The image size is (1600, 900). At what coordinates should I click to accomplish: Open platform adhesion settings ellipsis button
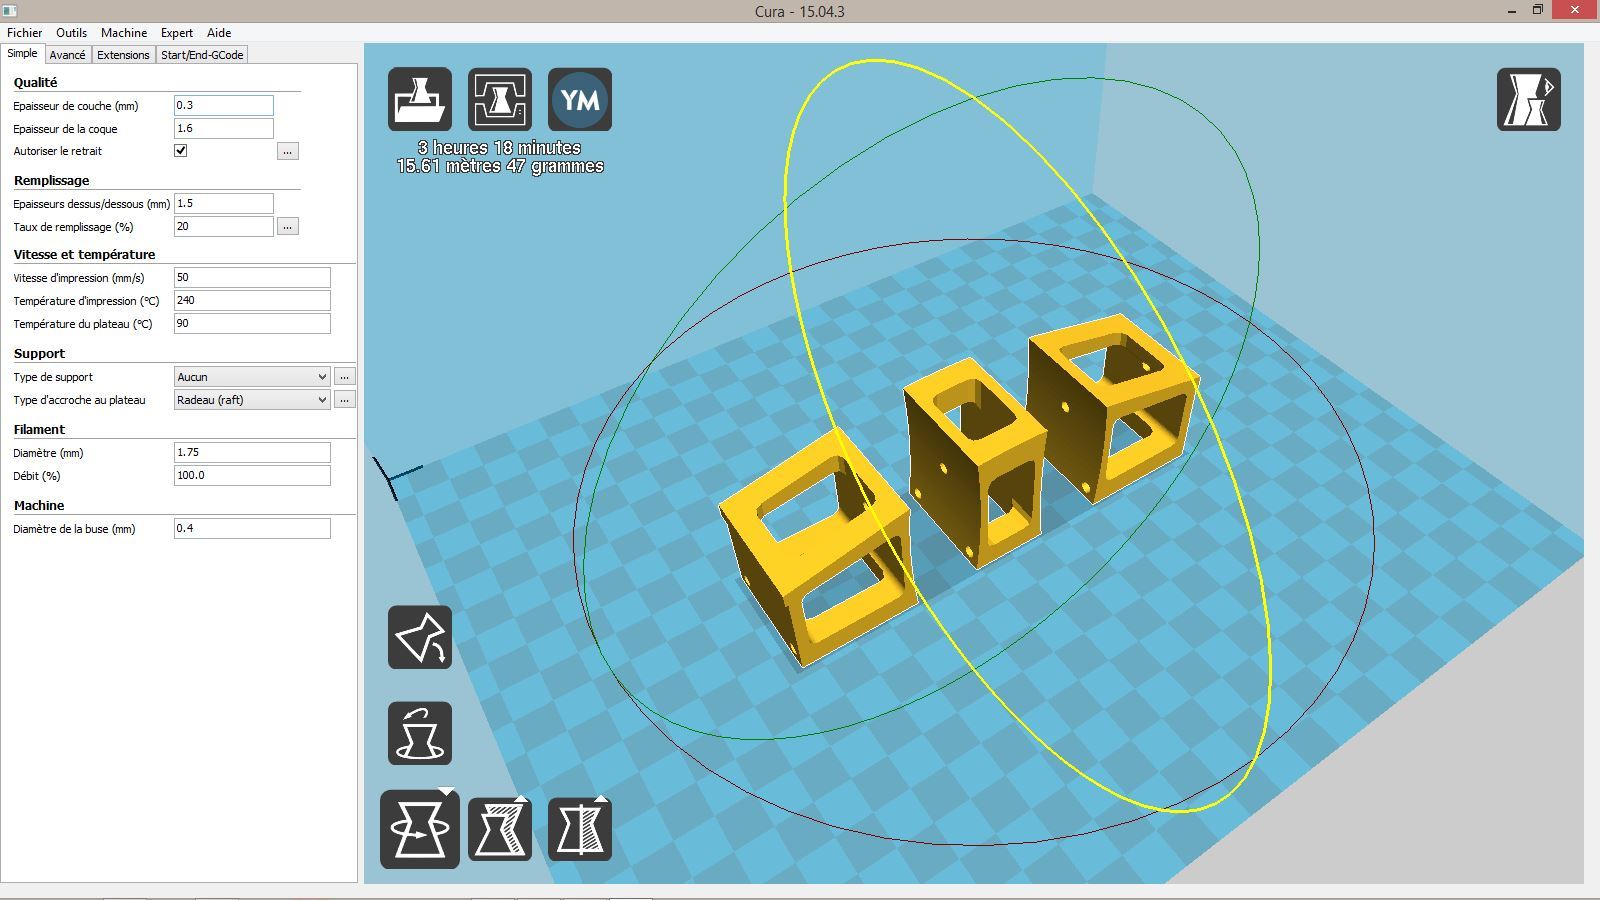coord(344,400)
